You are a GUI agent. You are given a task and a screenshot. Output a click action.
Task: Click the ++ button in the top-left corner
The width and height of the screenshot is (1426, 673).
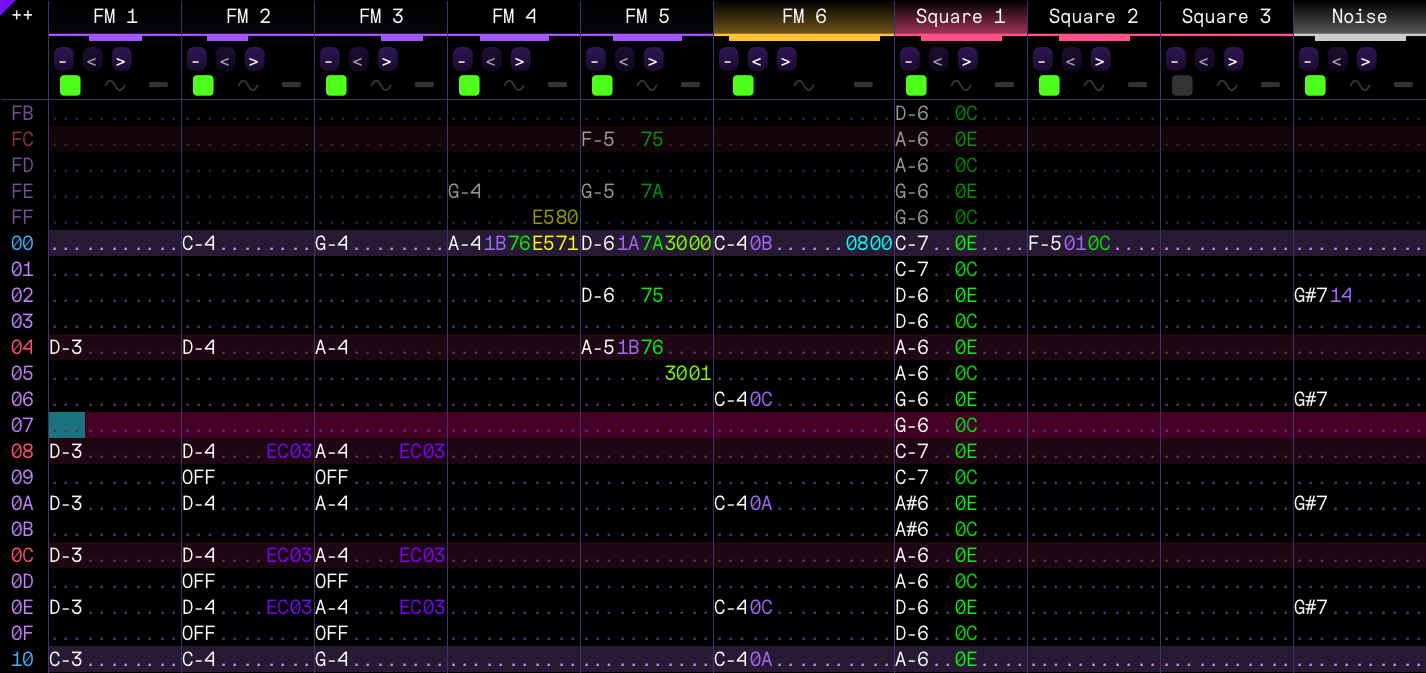pyautogui.click(x=22, y=16)
